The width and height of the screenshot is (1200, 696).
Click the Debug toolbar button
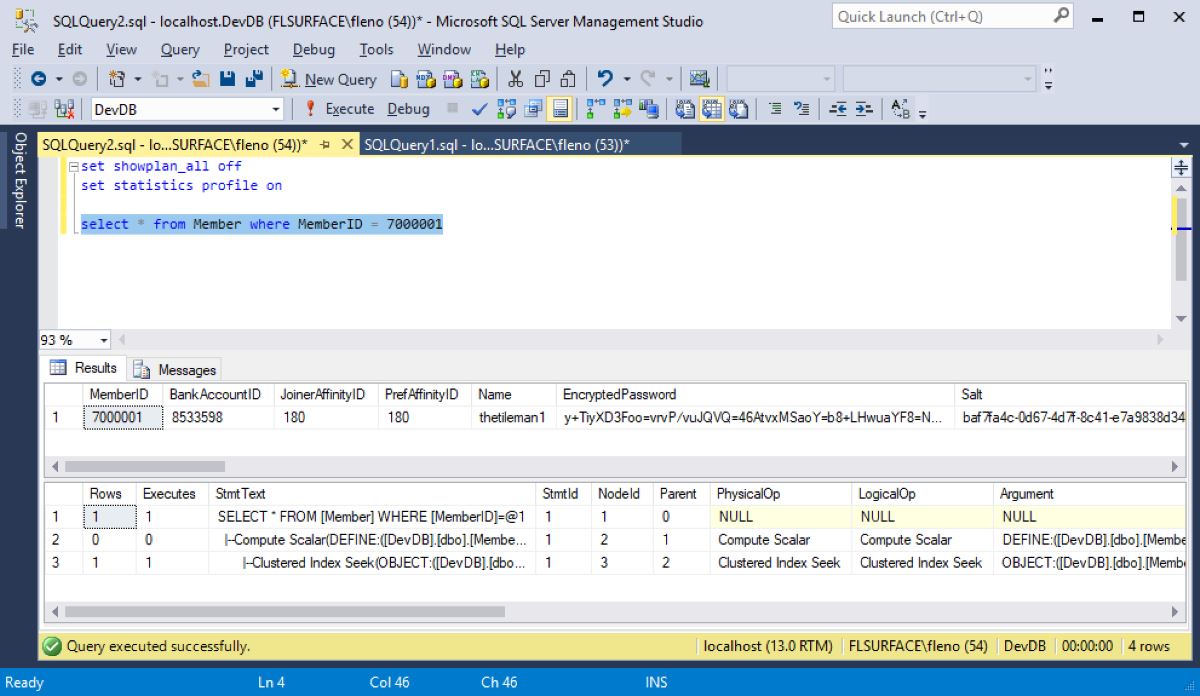pyautogui.click(x=408, y=109)
